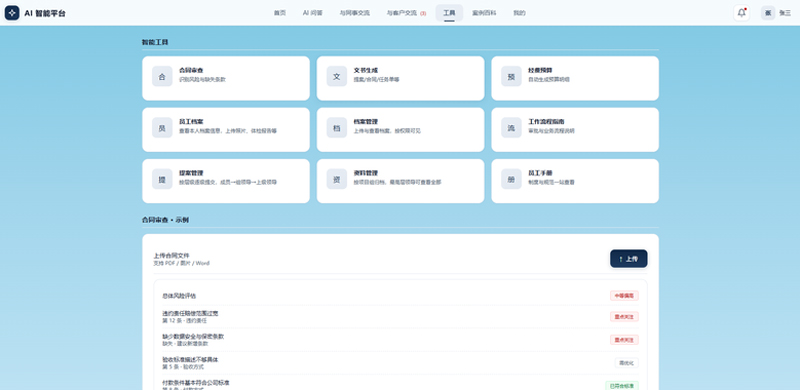This screenshot has width=800, height=390.
Task: Click the red (3) unread count badge
Action: click(x=423, y=13)
